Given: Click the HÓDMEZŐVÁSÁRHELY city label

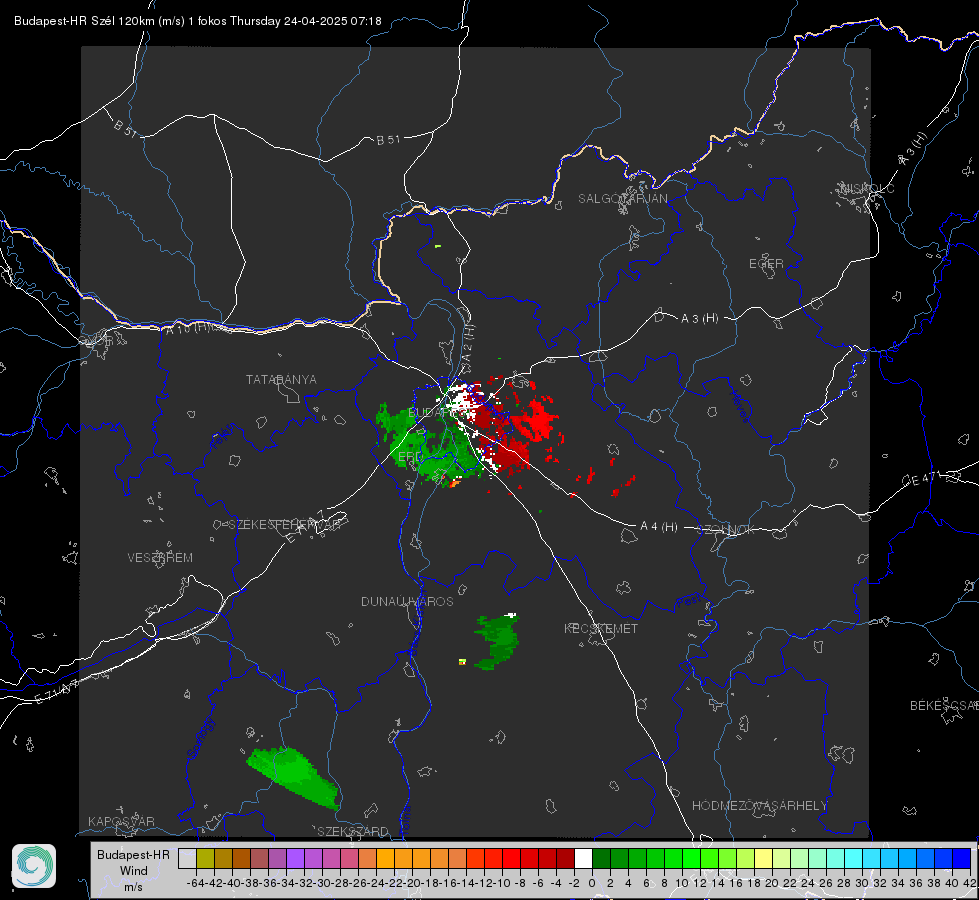Looking at the screenshot, I should click(x=759, y=806).
